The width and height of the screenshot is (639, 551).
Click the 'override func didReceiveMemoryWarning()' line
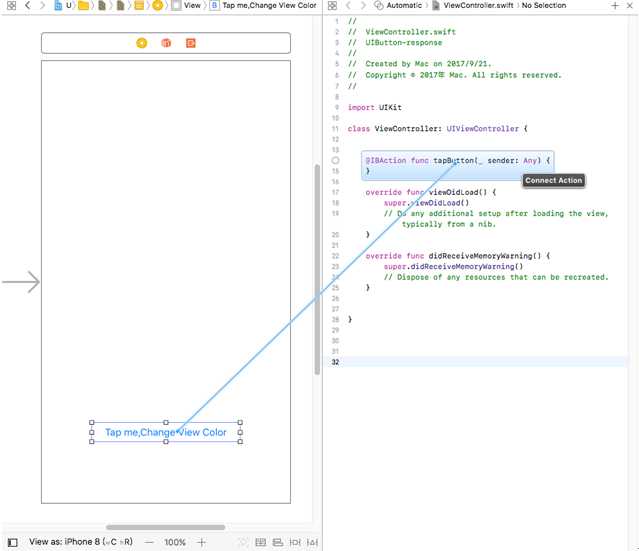point(458,256)
